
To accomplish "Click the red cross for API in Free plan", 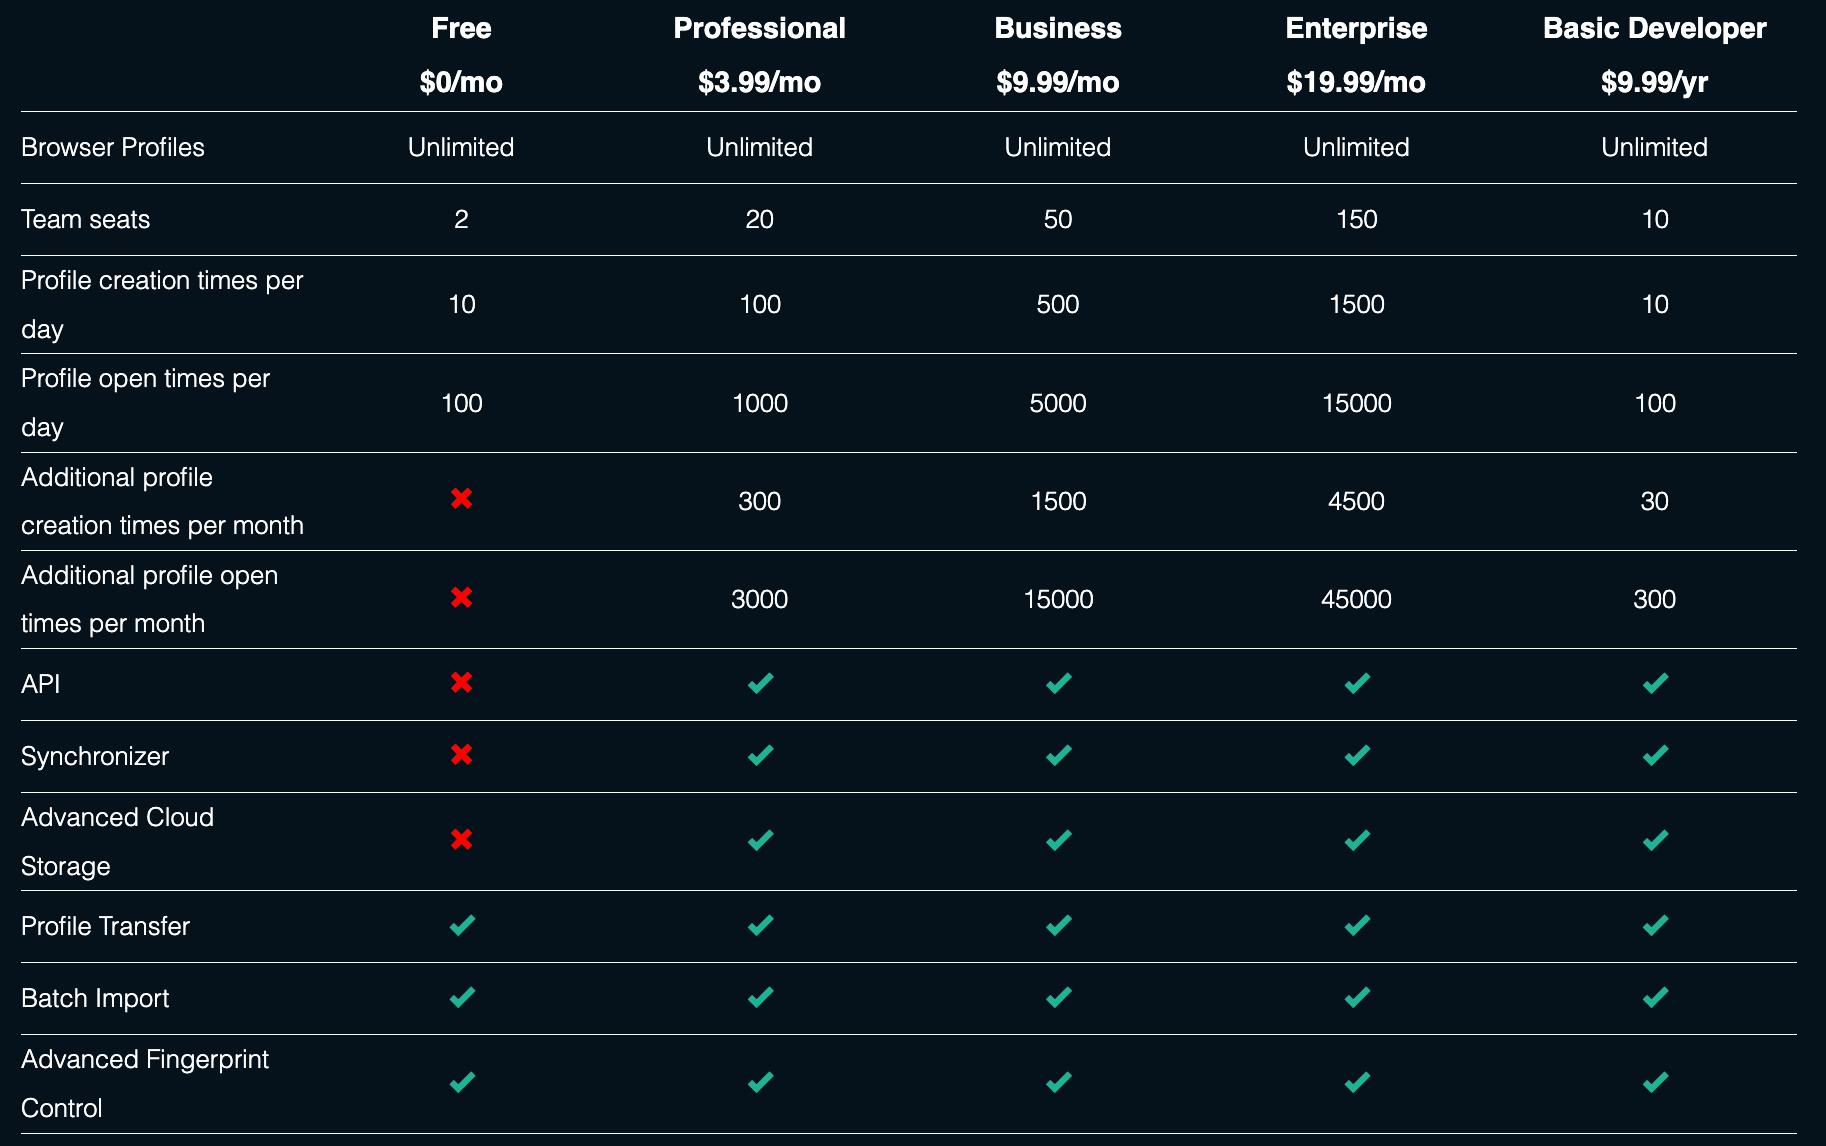I will pos(461,683).
